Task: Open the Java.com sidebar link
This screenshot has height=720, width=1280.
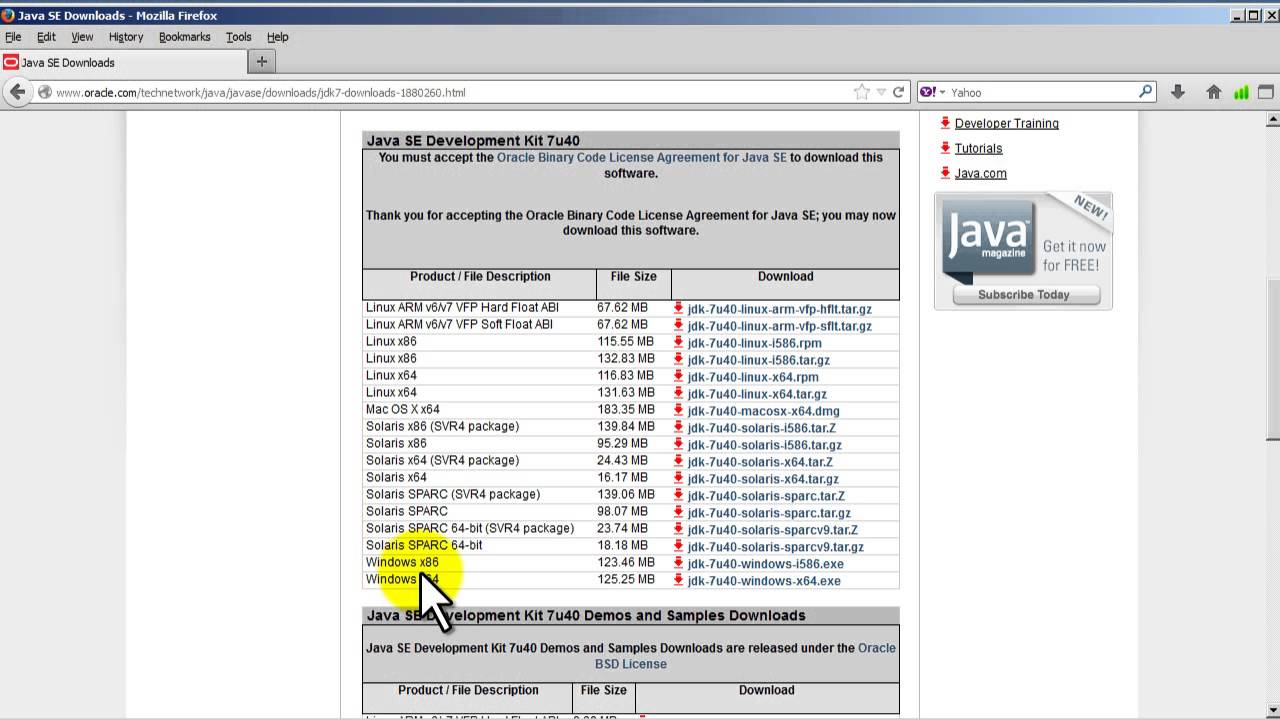Action: pyautogui.click(x=980, y=173)
